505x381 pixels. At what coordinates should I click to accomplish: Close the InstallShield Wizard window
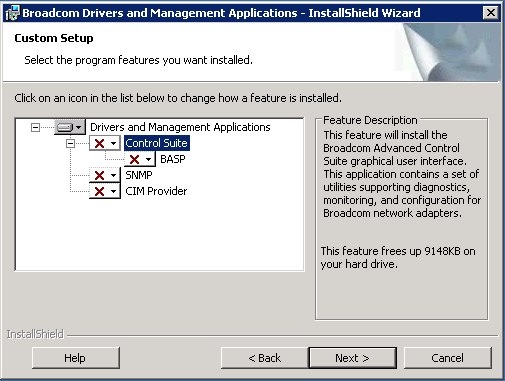491,13
